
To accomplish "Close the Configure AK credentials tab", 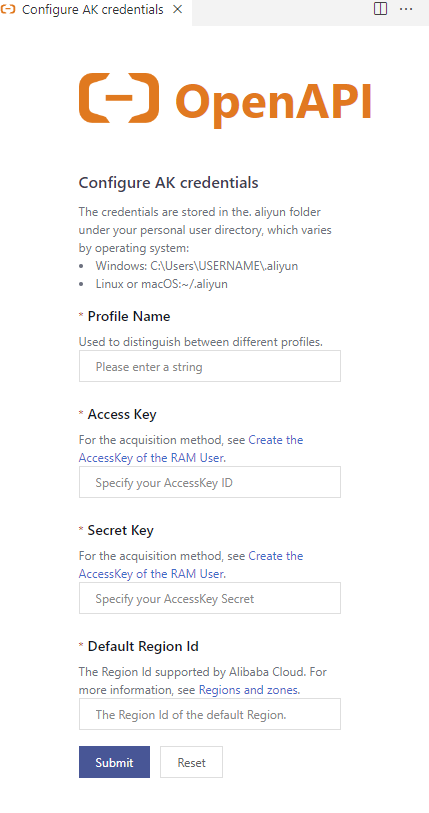I will click(177, 9).
